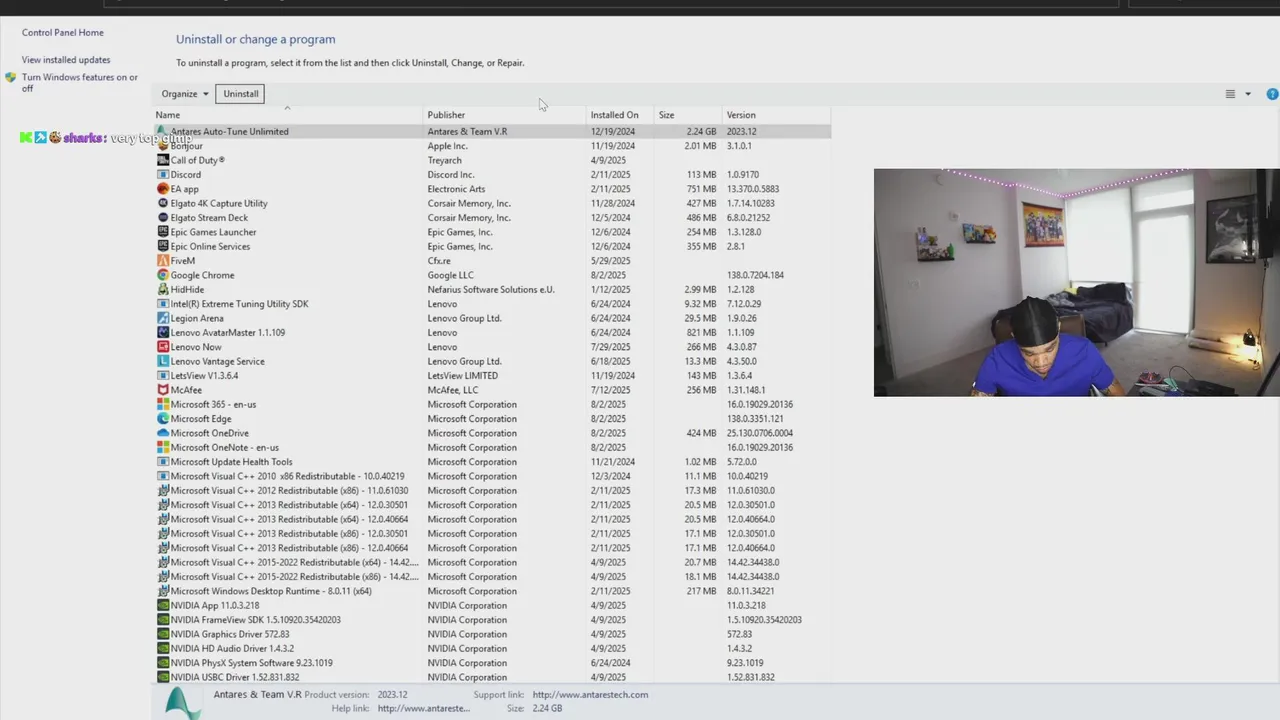Click the Intel Extreme Tuning Utility icon

[163, 304]
